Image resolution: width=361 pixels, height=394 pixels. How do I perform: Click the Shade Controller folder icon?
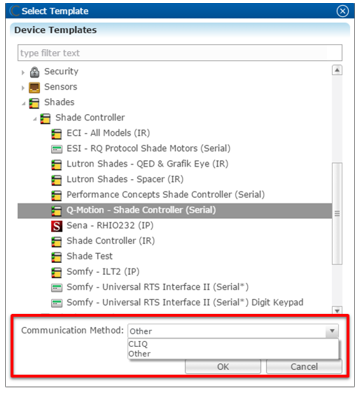tap(45, 118)
